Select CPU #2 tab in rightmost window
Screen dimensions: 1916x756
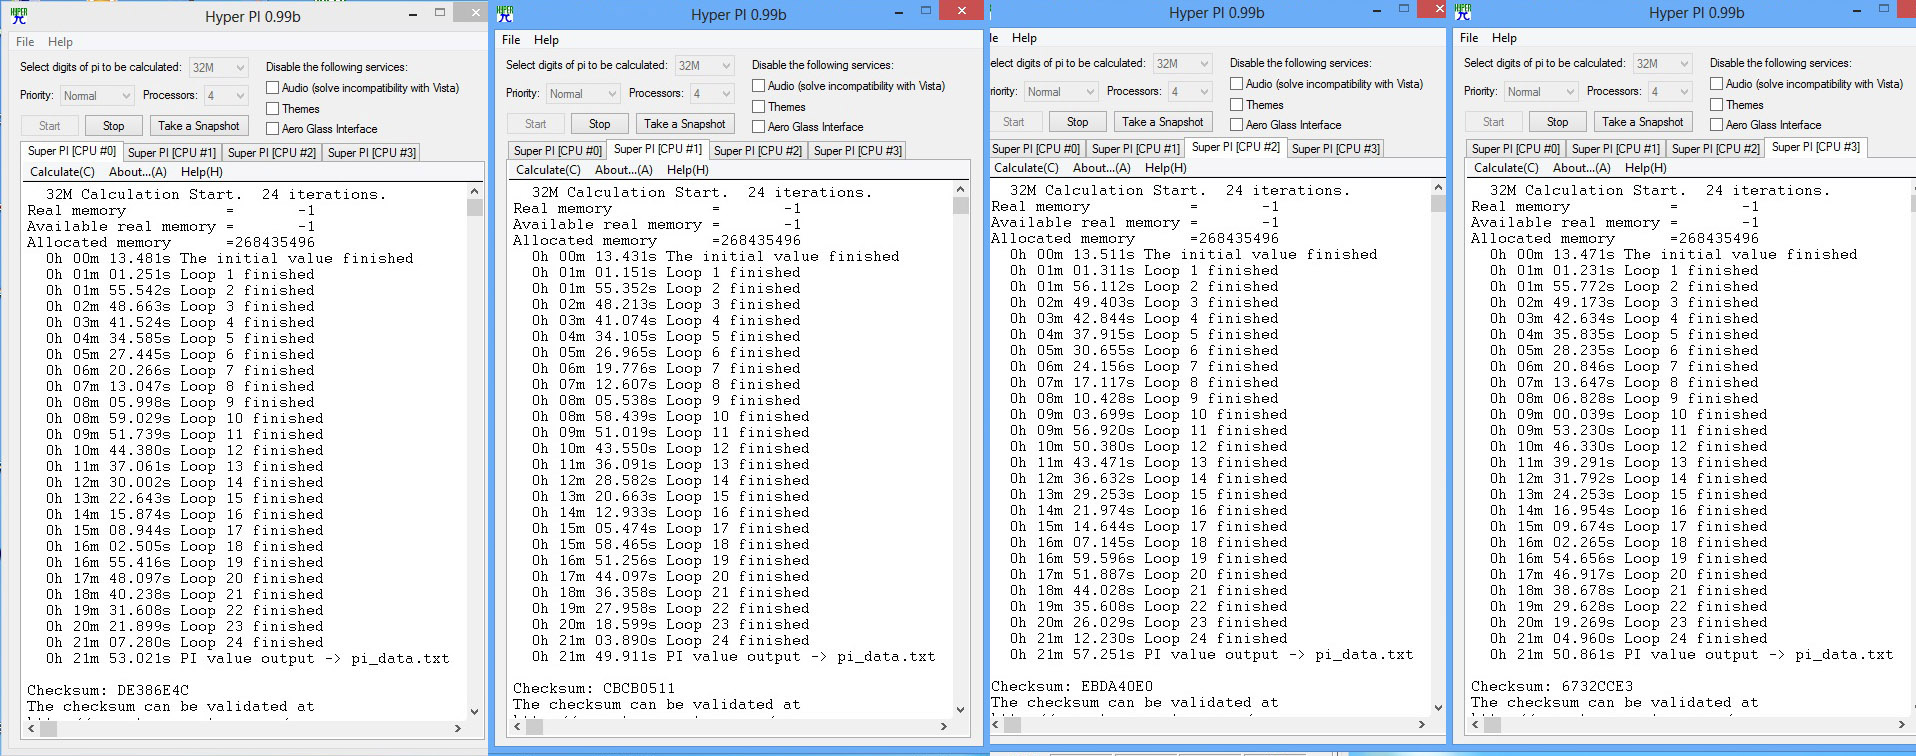tap(1716, 149)
